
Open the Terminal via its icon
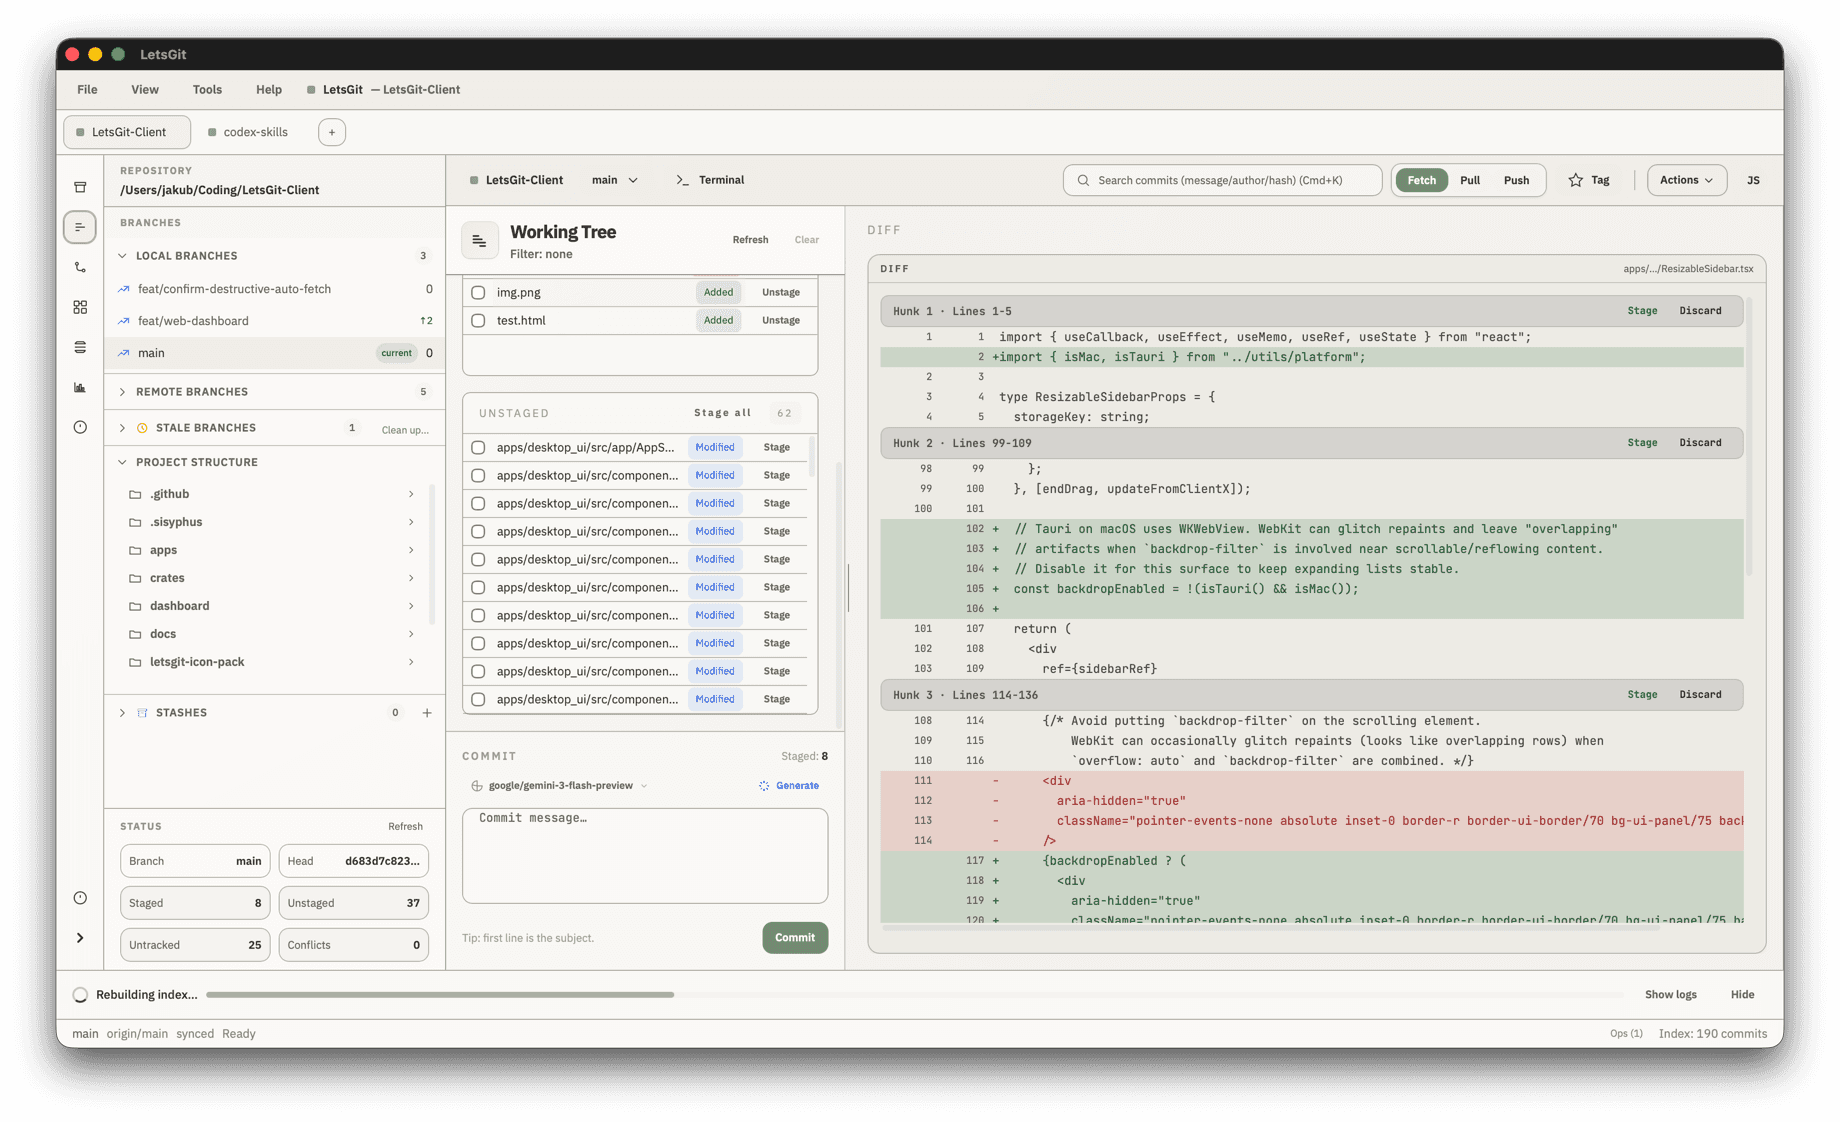683,180
